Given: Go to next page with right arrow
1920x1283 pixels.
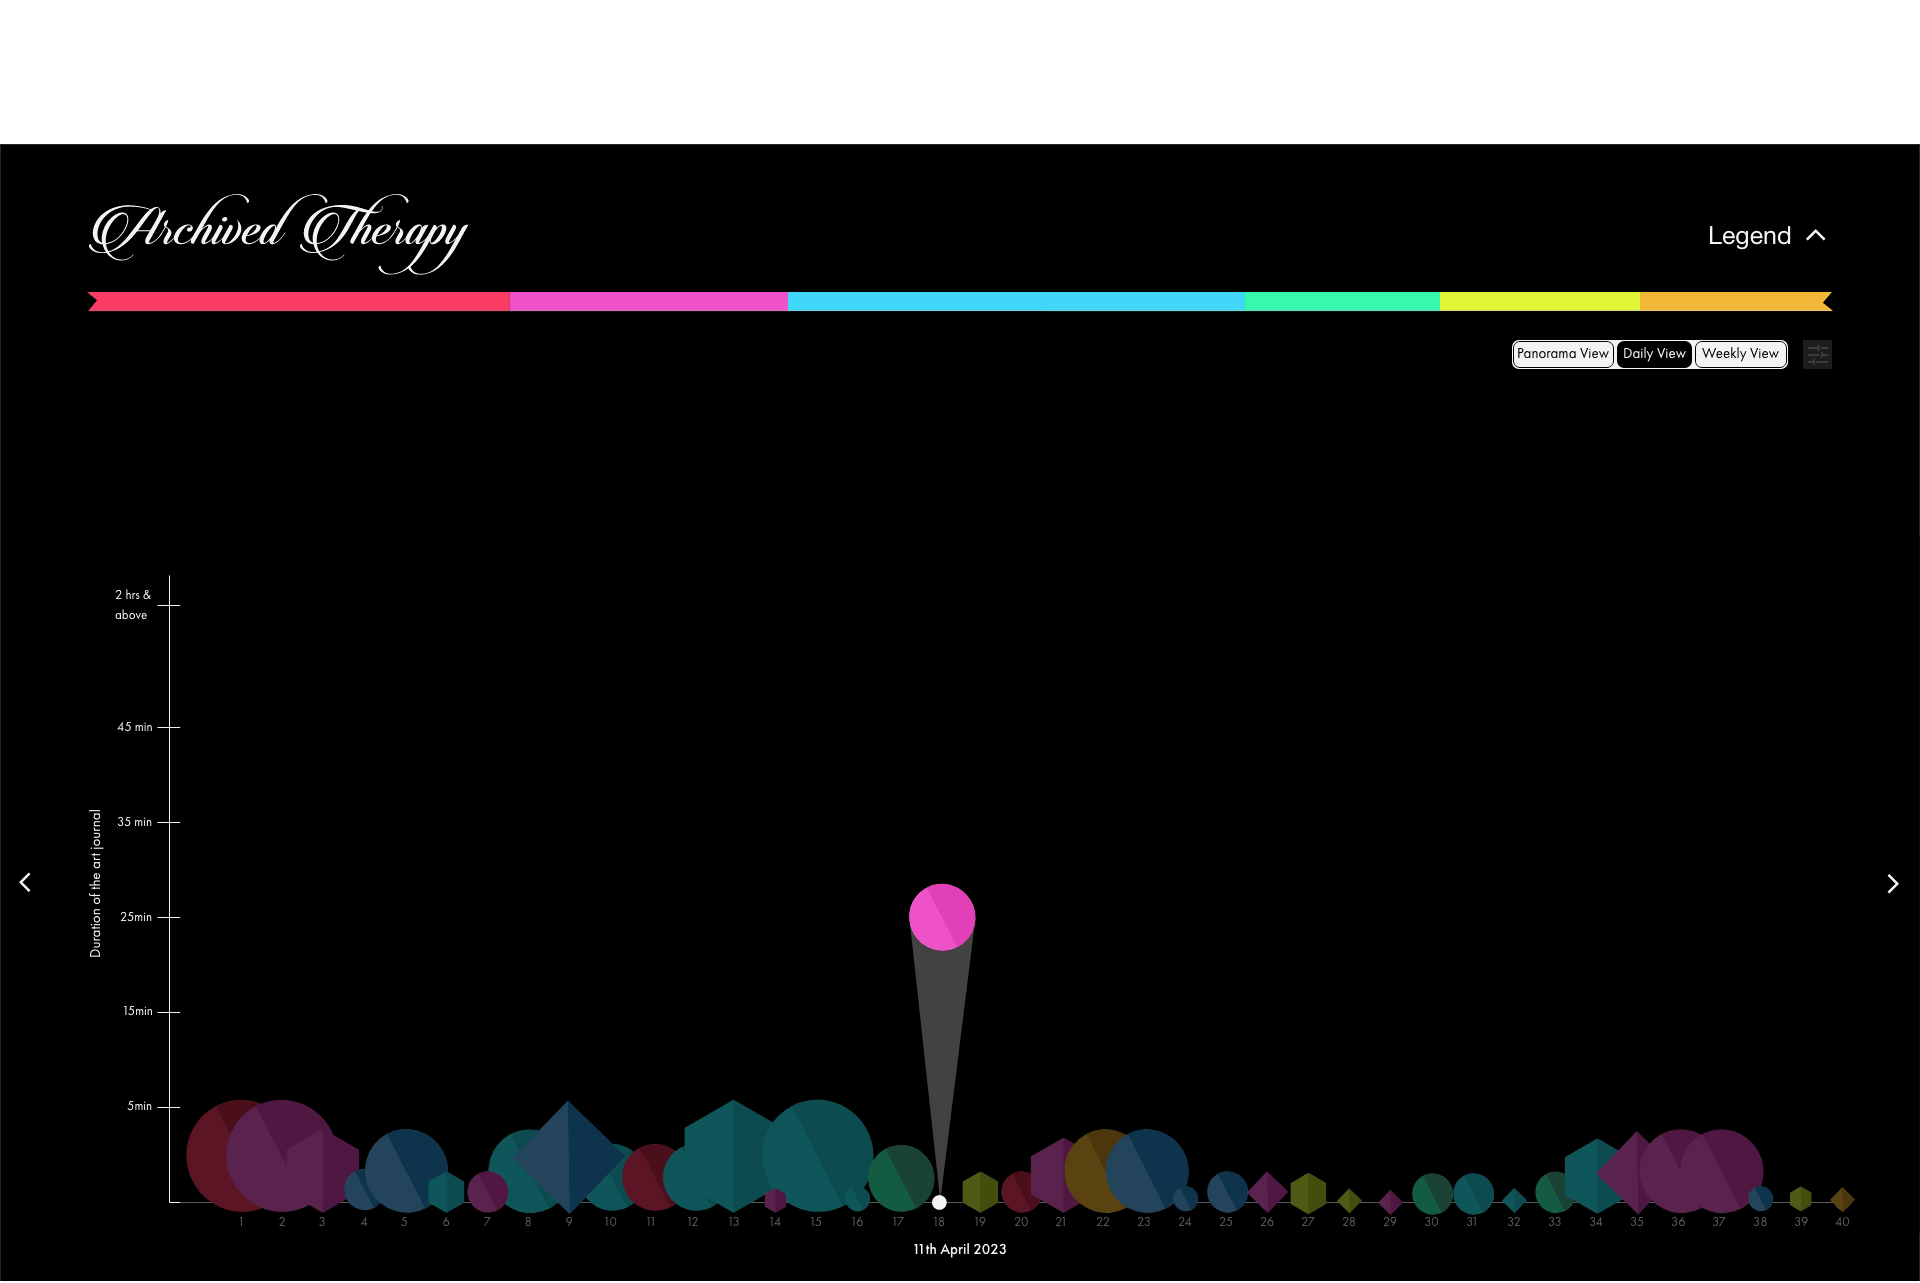Looking at the screenshot, I should click(x=1892, y=884).
